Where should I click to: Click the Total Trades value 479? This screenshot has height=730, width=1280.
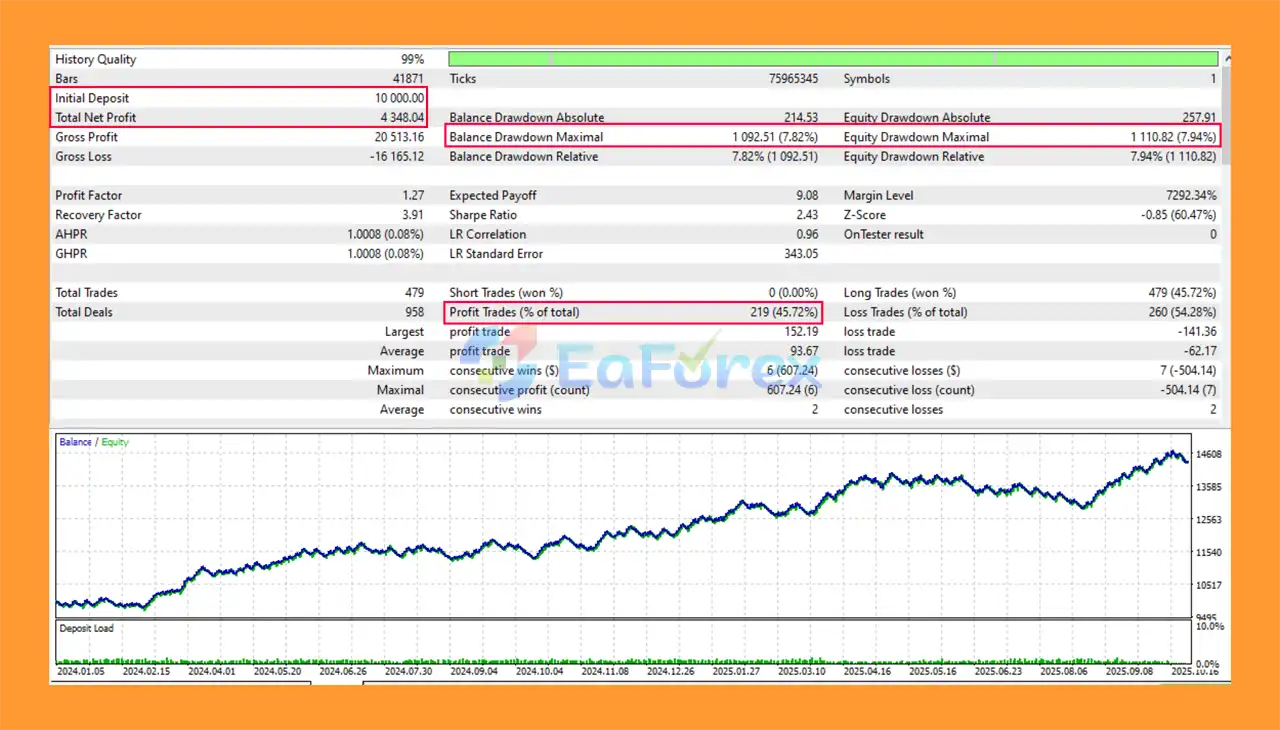[412, 293]
